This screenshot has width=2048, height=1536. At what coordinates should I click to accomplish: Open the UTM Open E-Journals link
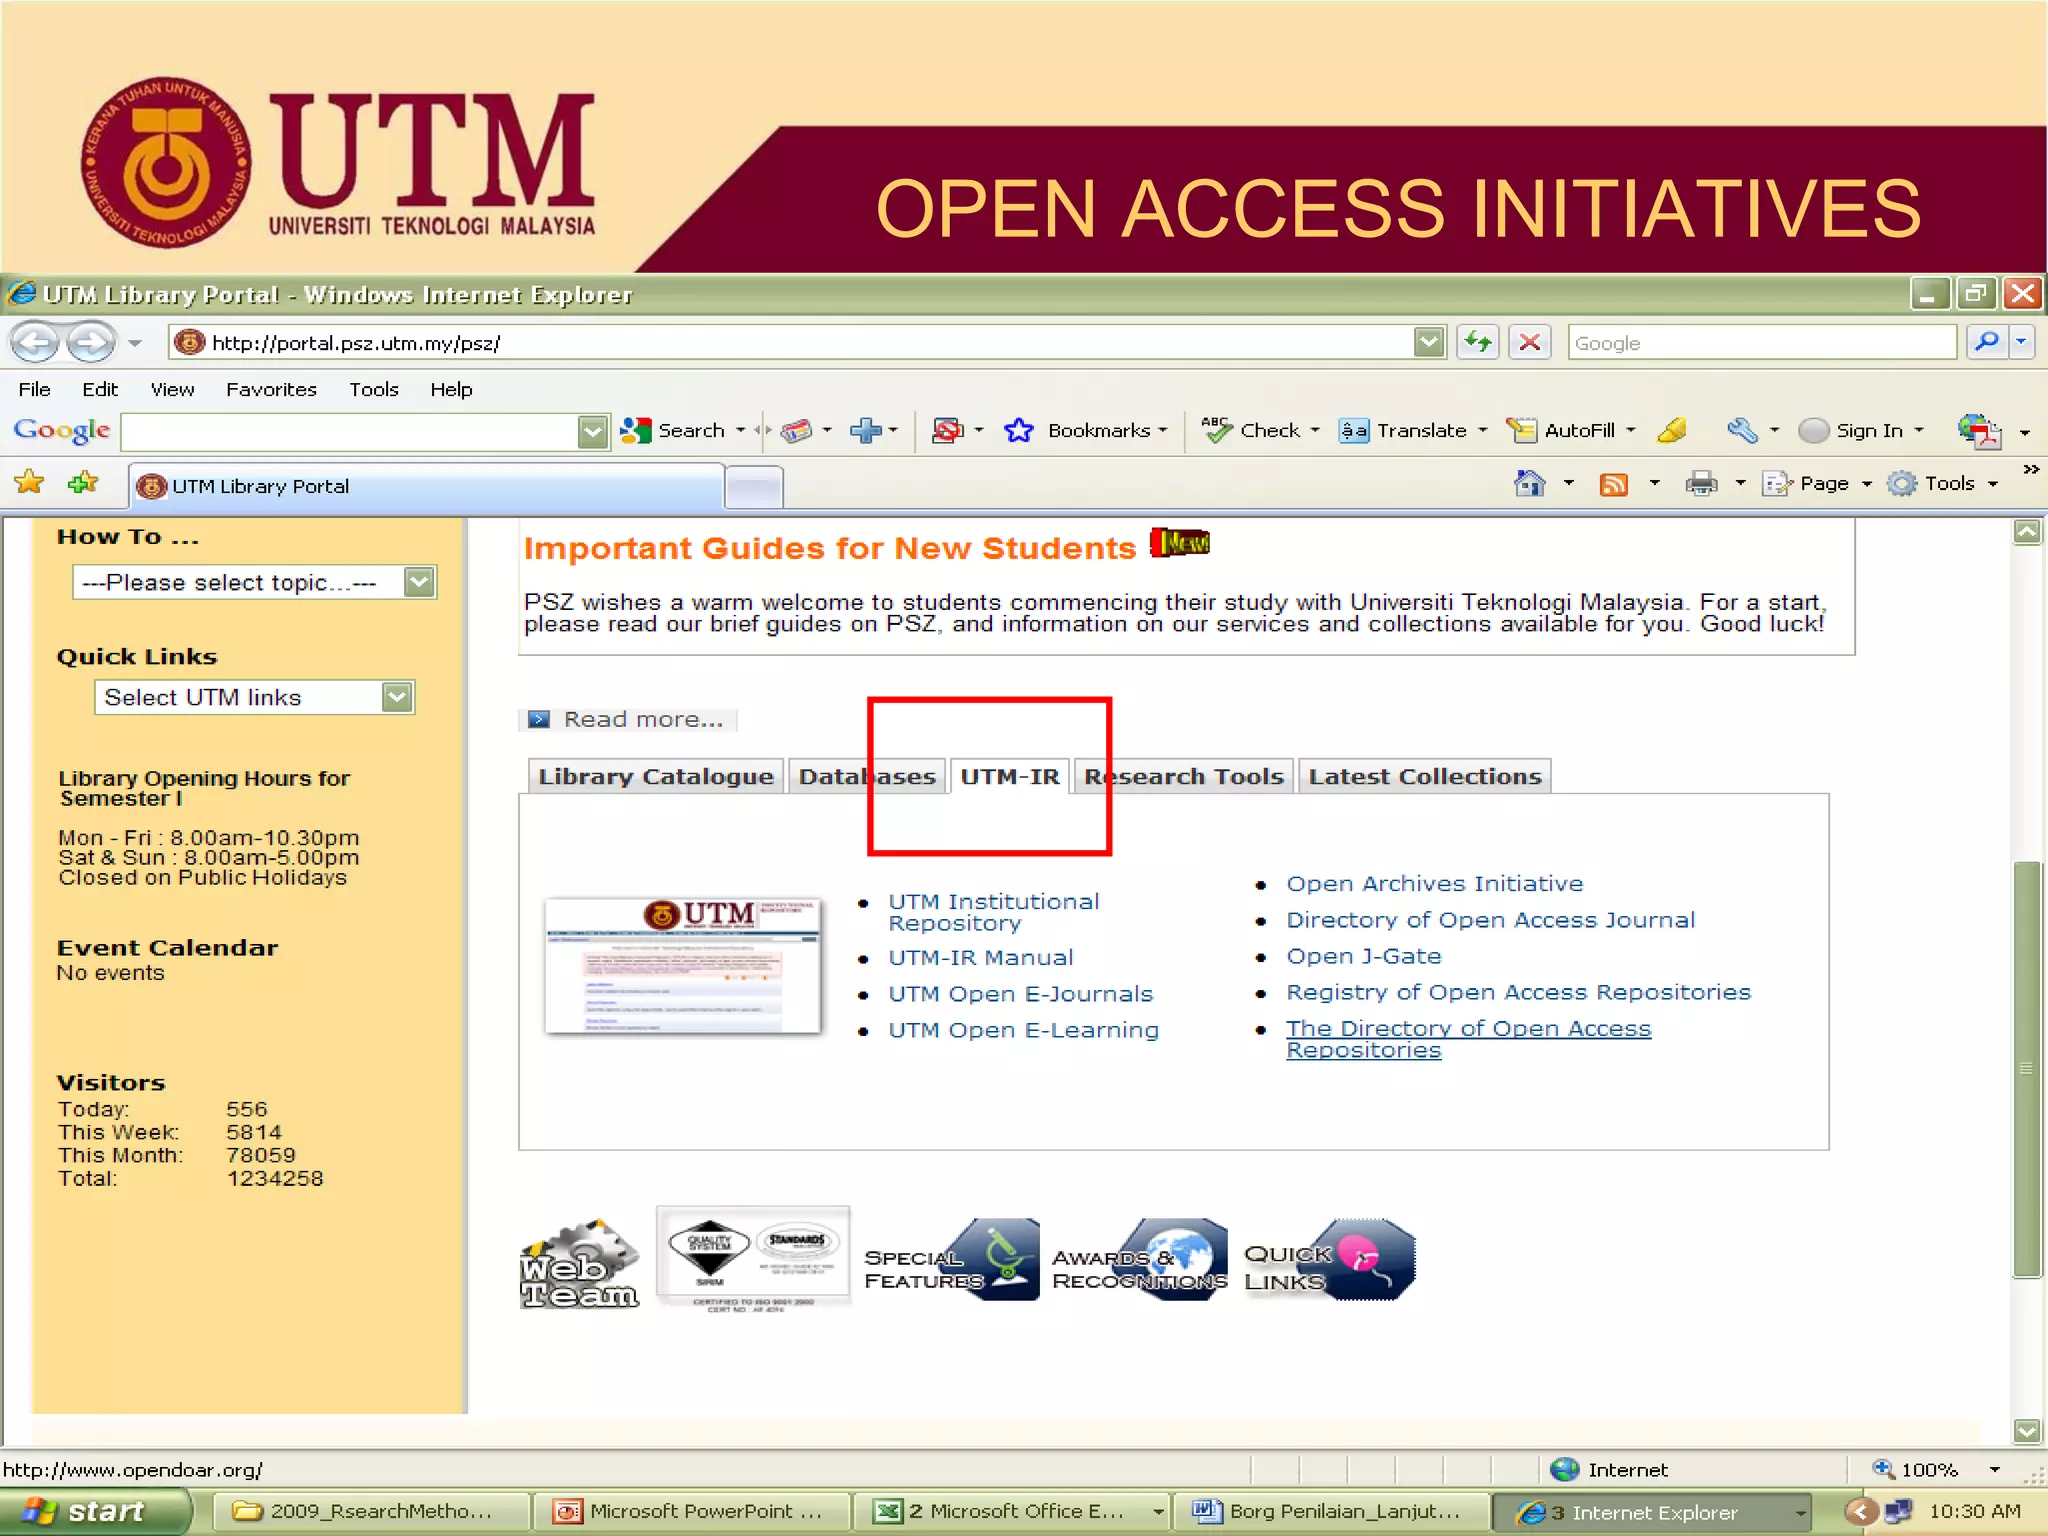(1020, 994)
